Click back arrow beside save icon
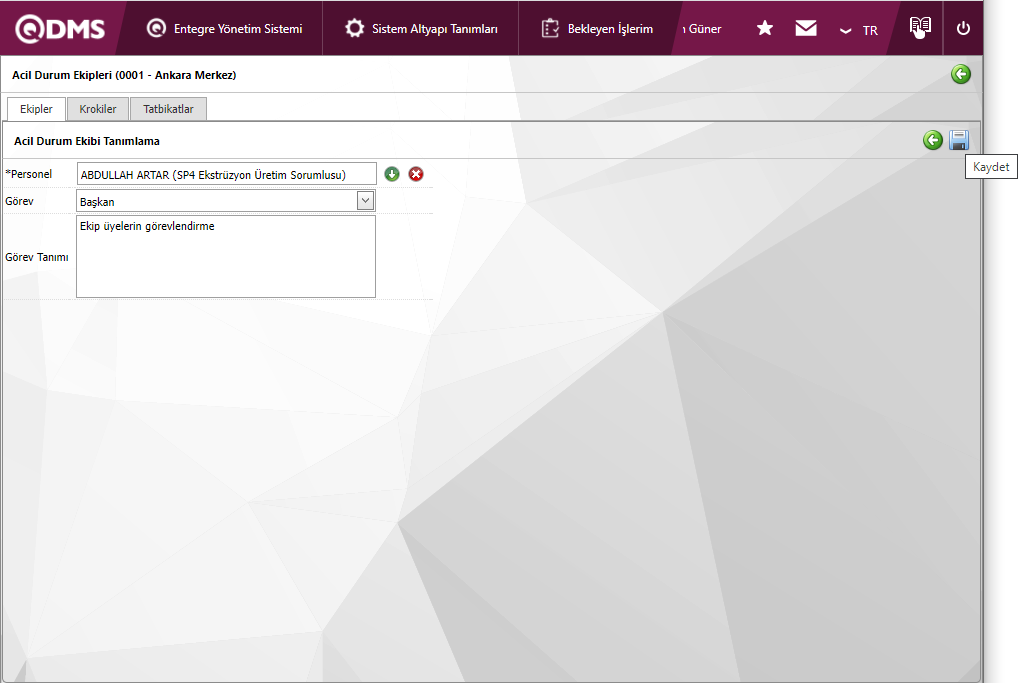The width and height of the screenshot is (1021, 683). [x=932, y=140]
